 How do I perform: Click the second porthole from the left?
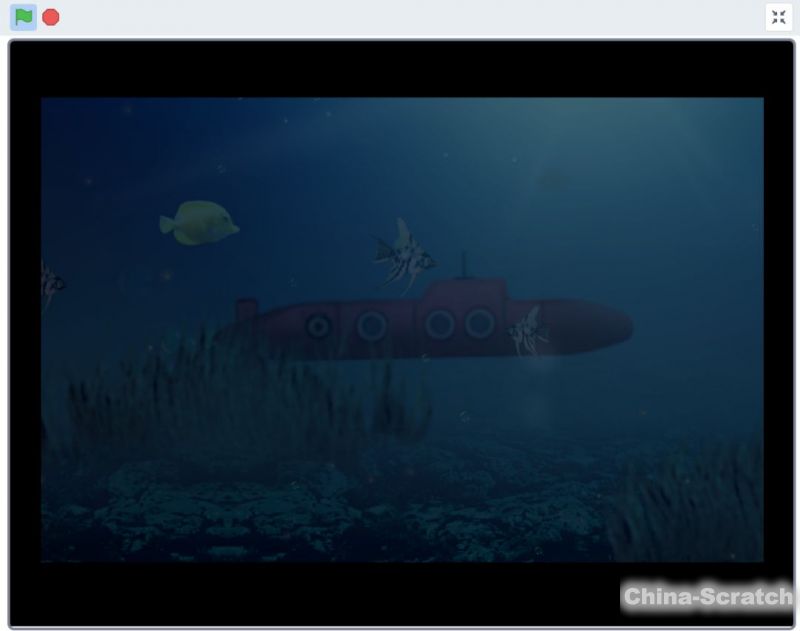tap(372, 325)
